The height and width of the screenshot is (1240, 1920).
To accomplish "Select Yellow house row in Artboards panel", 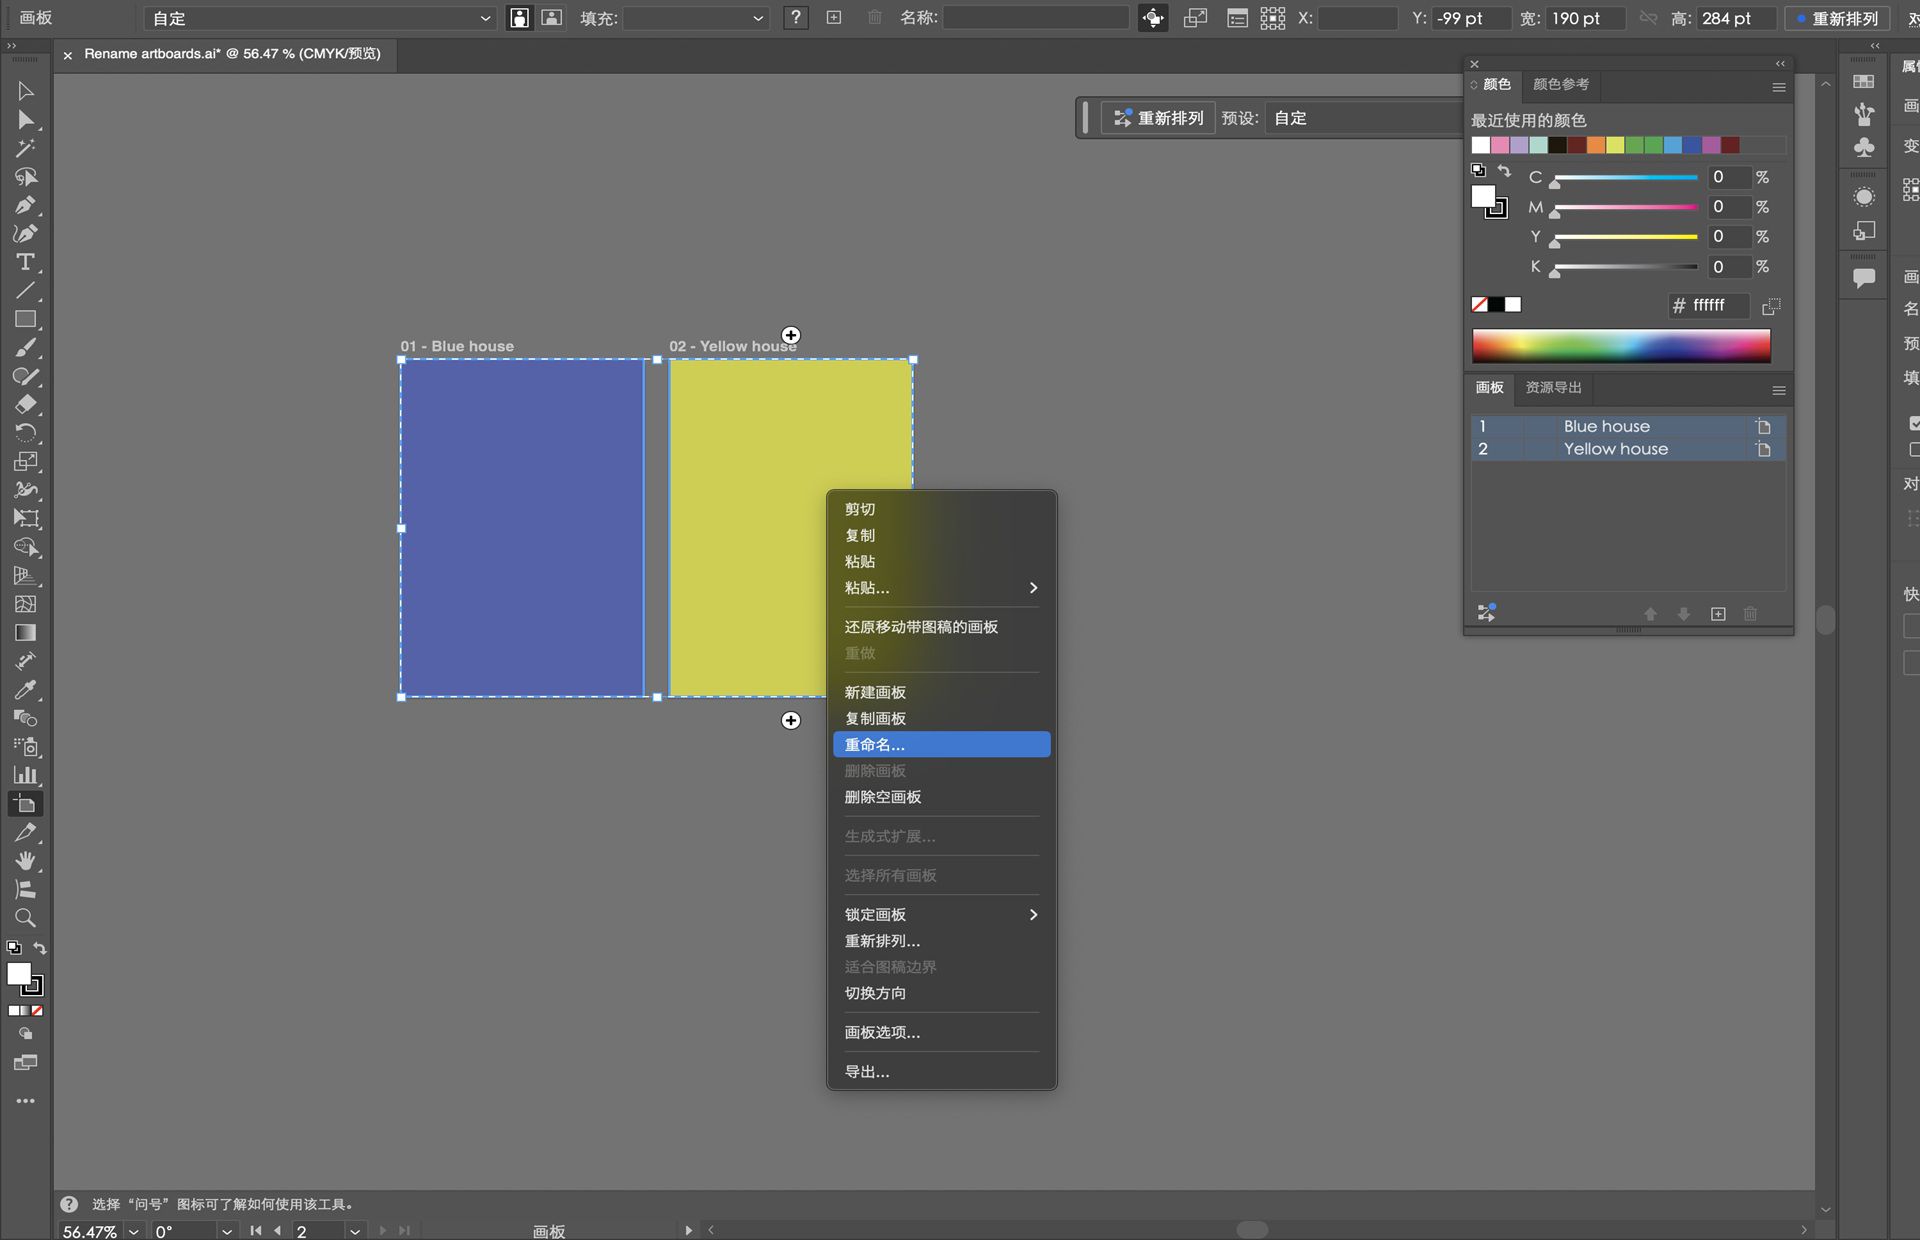I will [x=1615, y=449].
